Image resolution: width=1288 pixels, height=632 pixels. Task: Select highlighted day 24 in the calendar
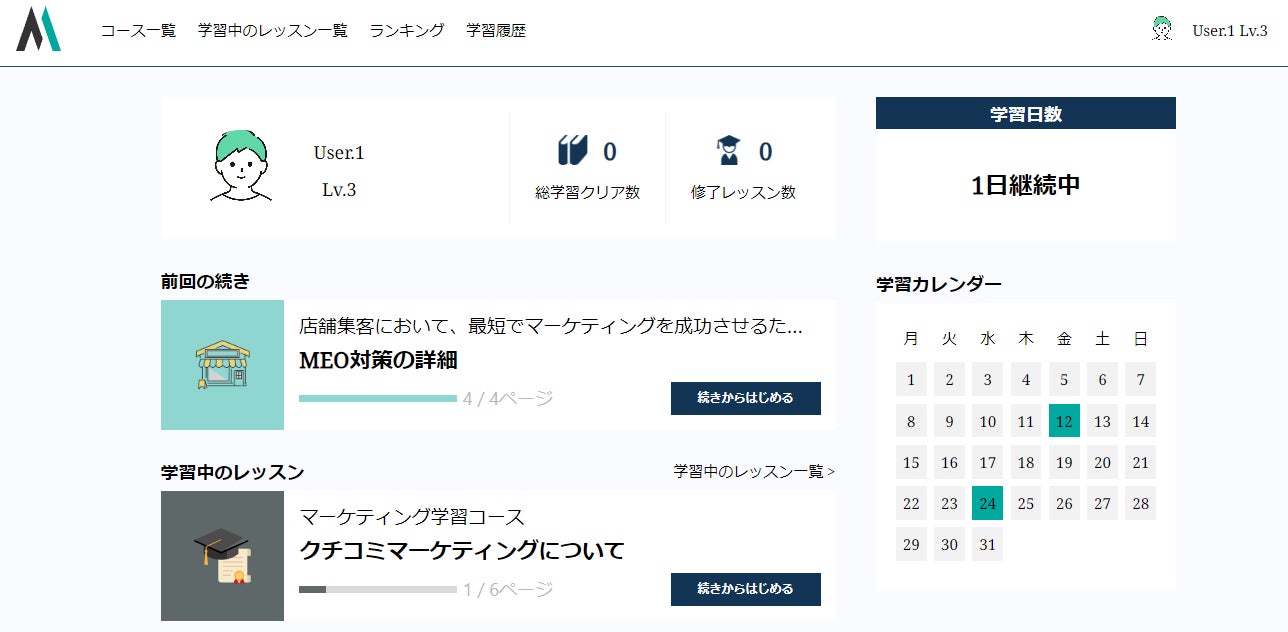(987, 504)
